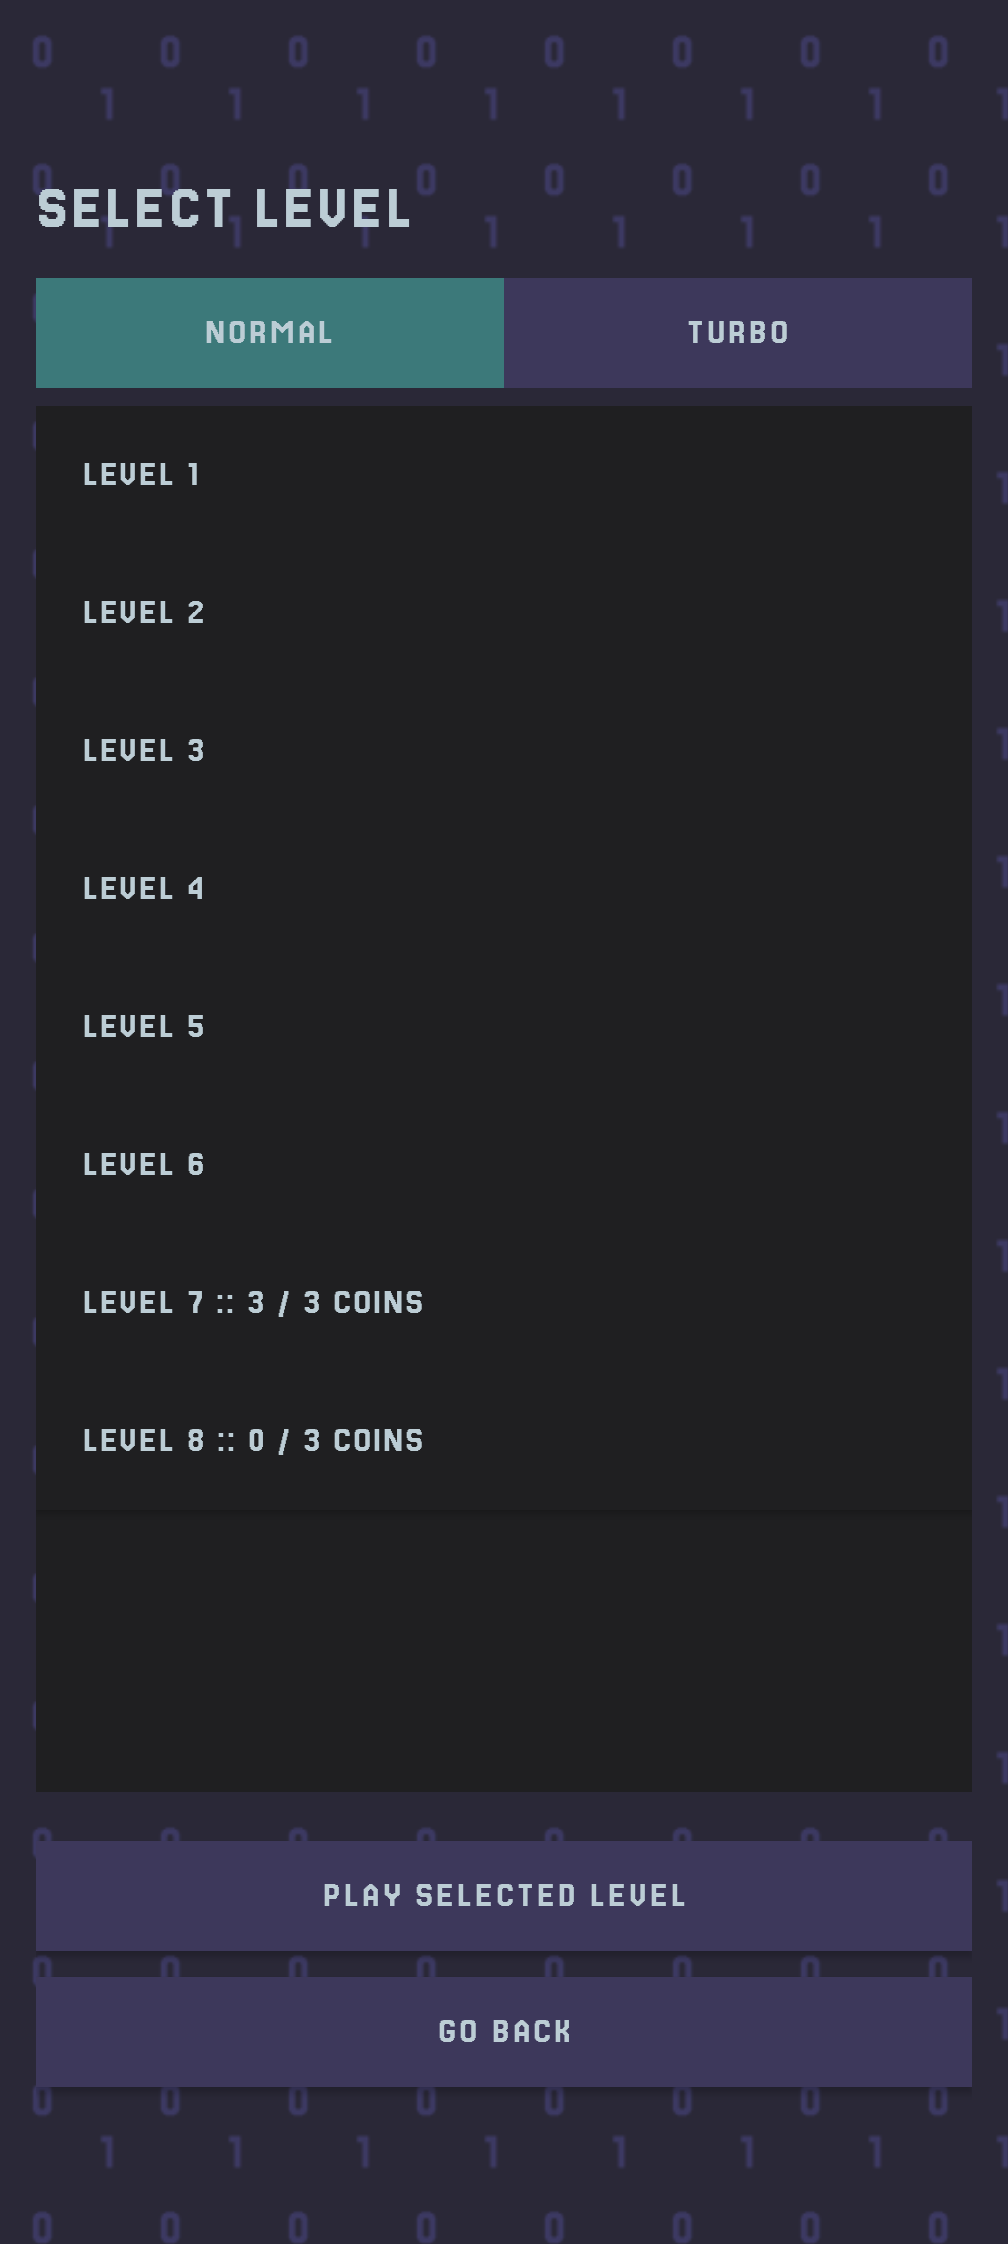The height and width of the screenshot is (2244, 1008).
Task: Click the word 'Level' in the heading
Action: [332, 210]
